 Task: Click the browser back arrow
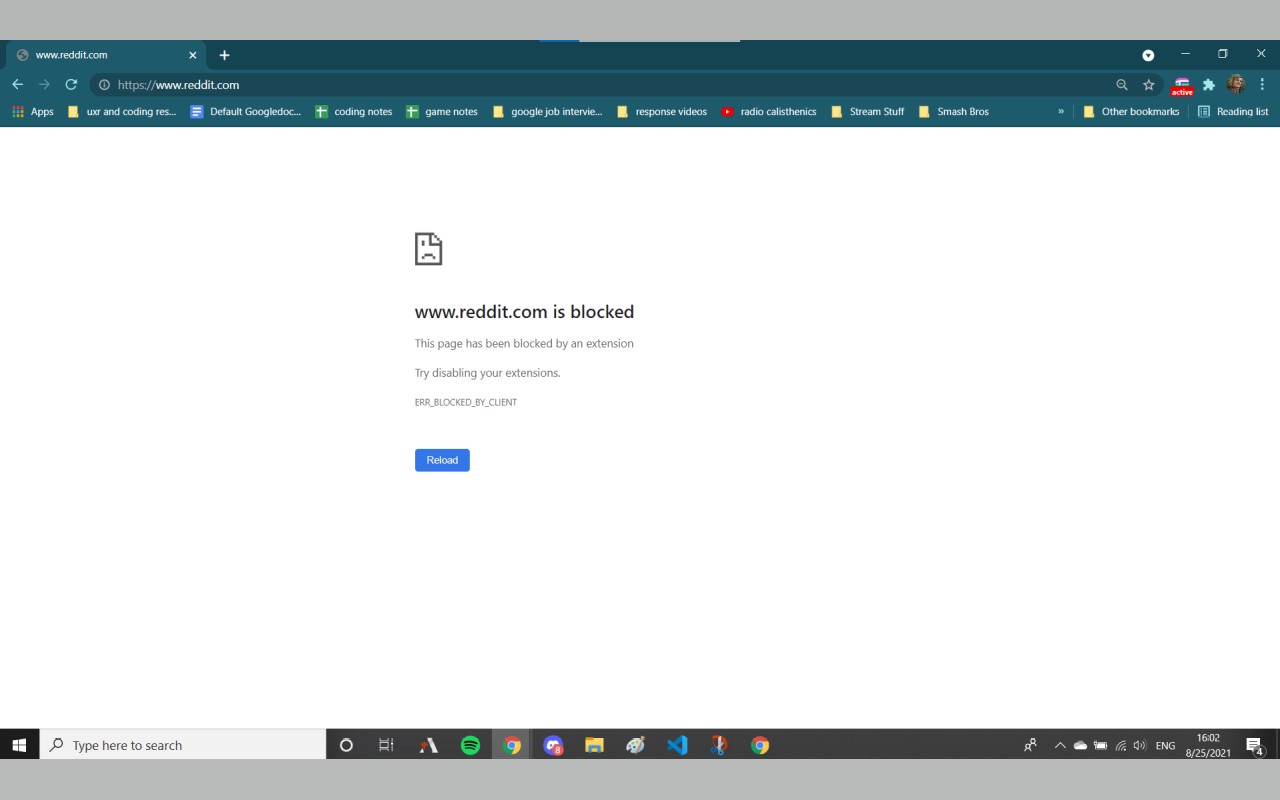17,85
